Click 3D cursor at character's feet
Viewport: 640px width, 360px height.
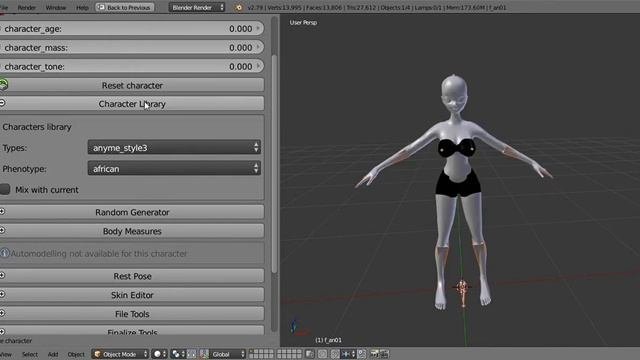tap(462, 288)
